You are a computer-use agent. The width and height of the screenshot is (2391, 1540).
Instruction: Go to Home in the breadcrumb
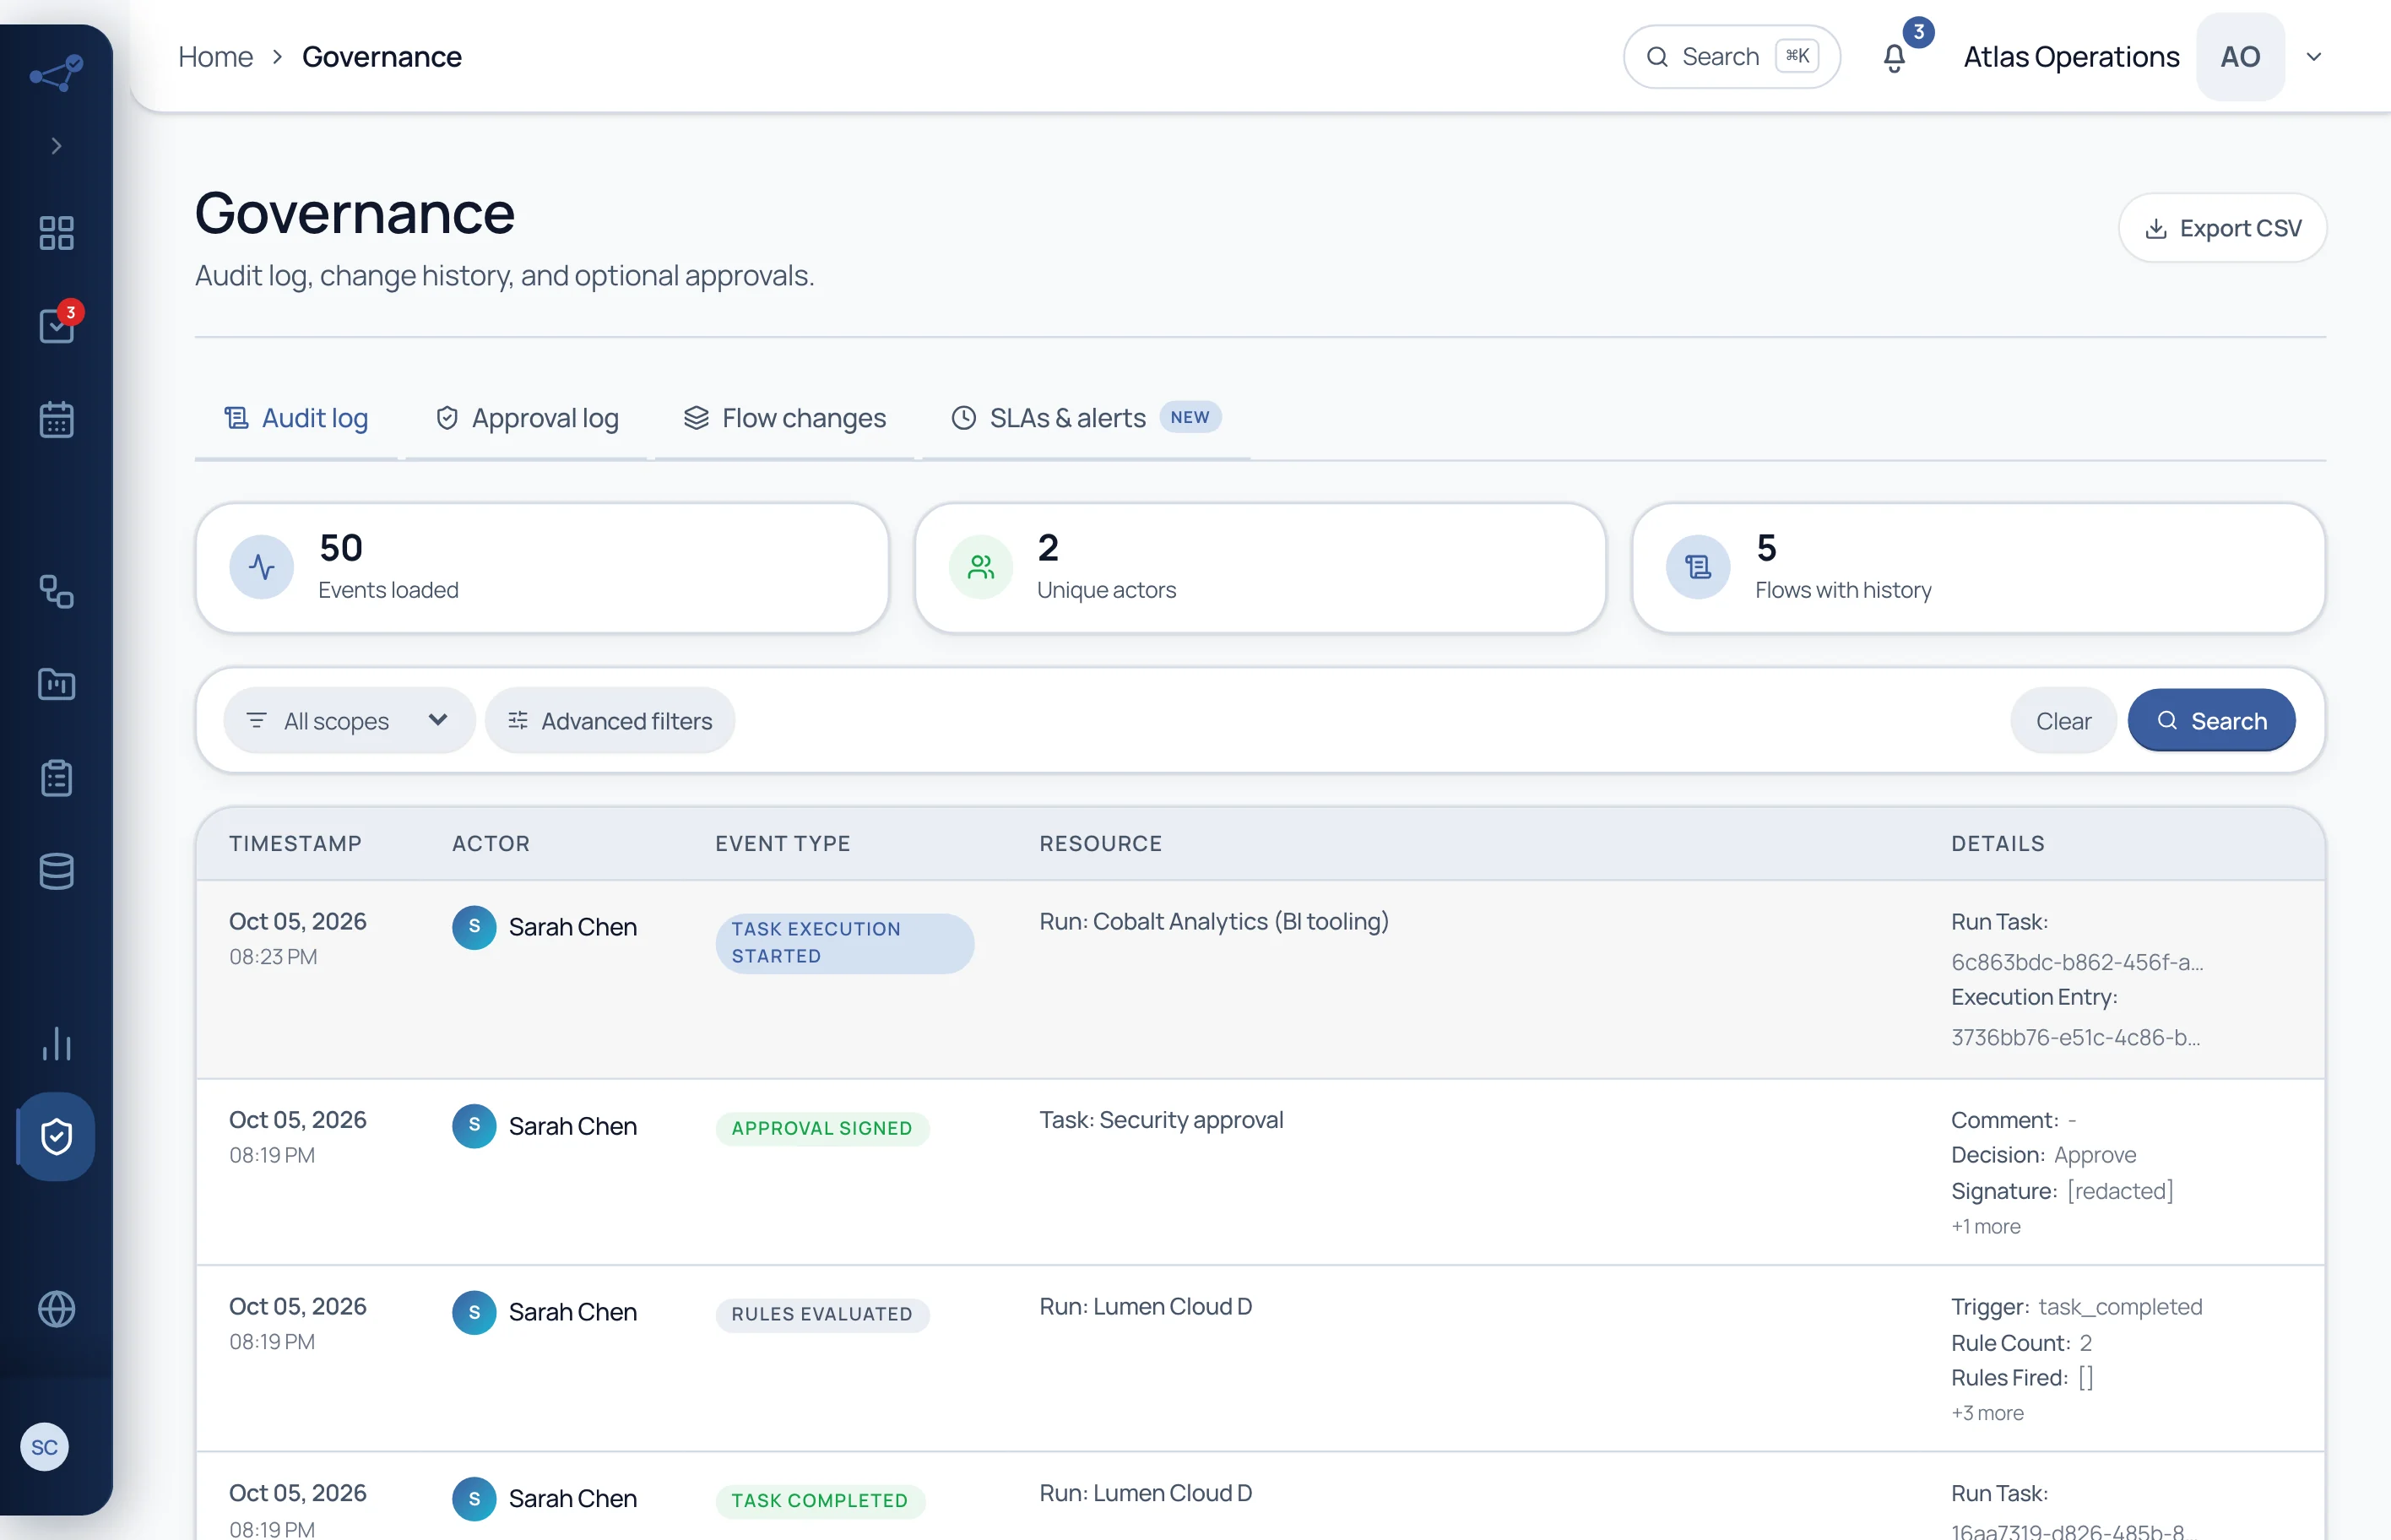215,57
